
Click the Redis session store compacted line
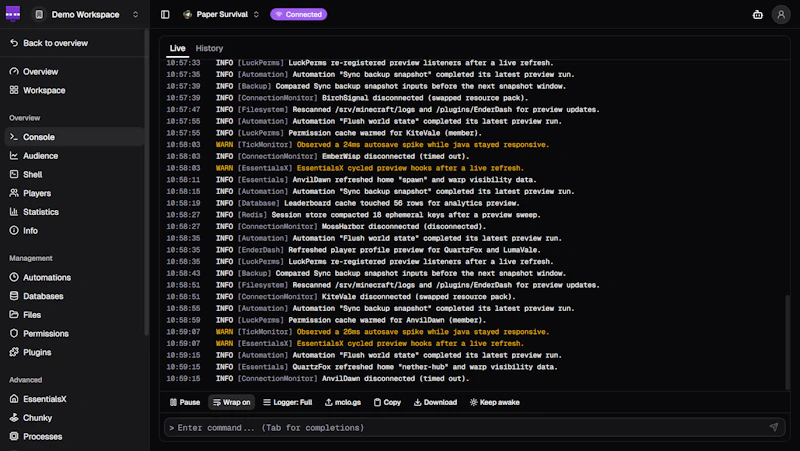click(353, 215)
